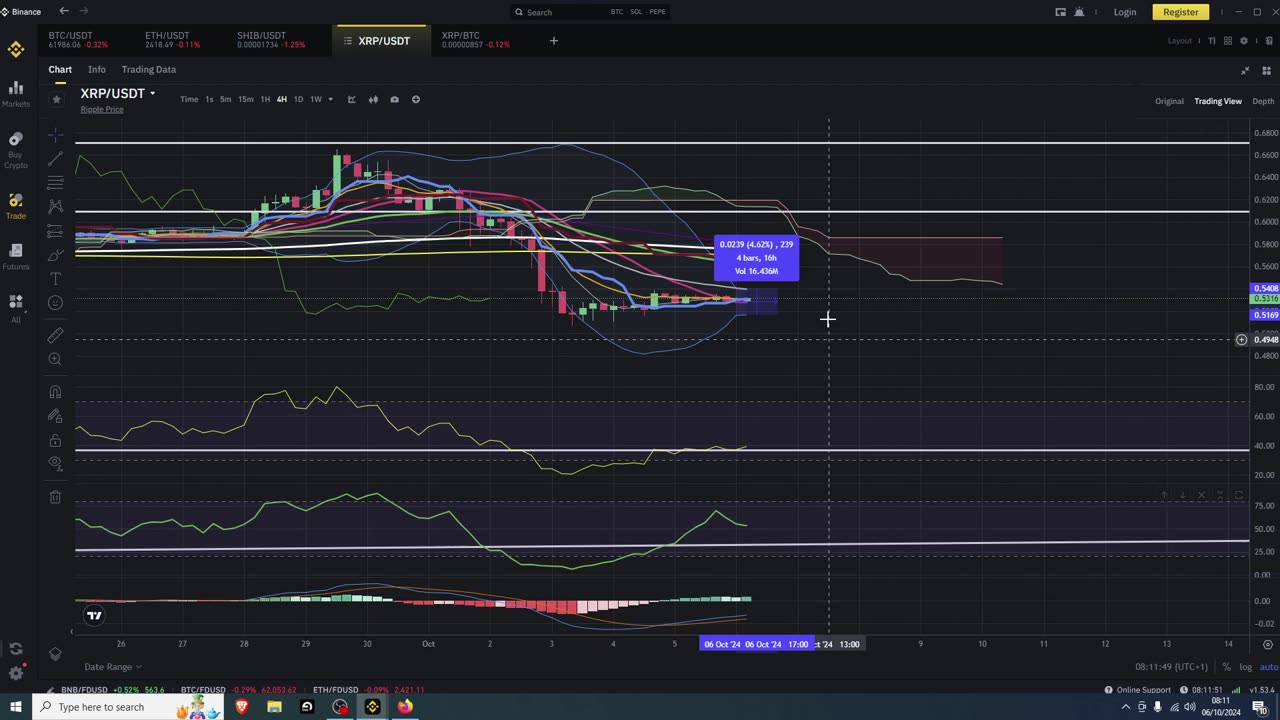Click the refresh icon in left sidebar bottom
The image size is (1280, 720).
click(16, 649)
